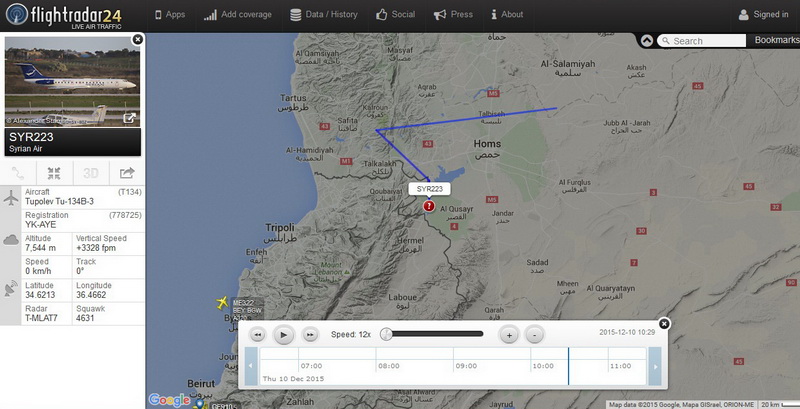This screenshot has width=800, height=409.
Task: Open the Bookmarks panel
Action: pyautogui.click(x=777, y=40)
